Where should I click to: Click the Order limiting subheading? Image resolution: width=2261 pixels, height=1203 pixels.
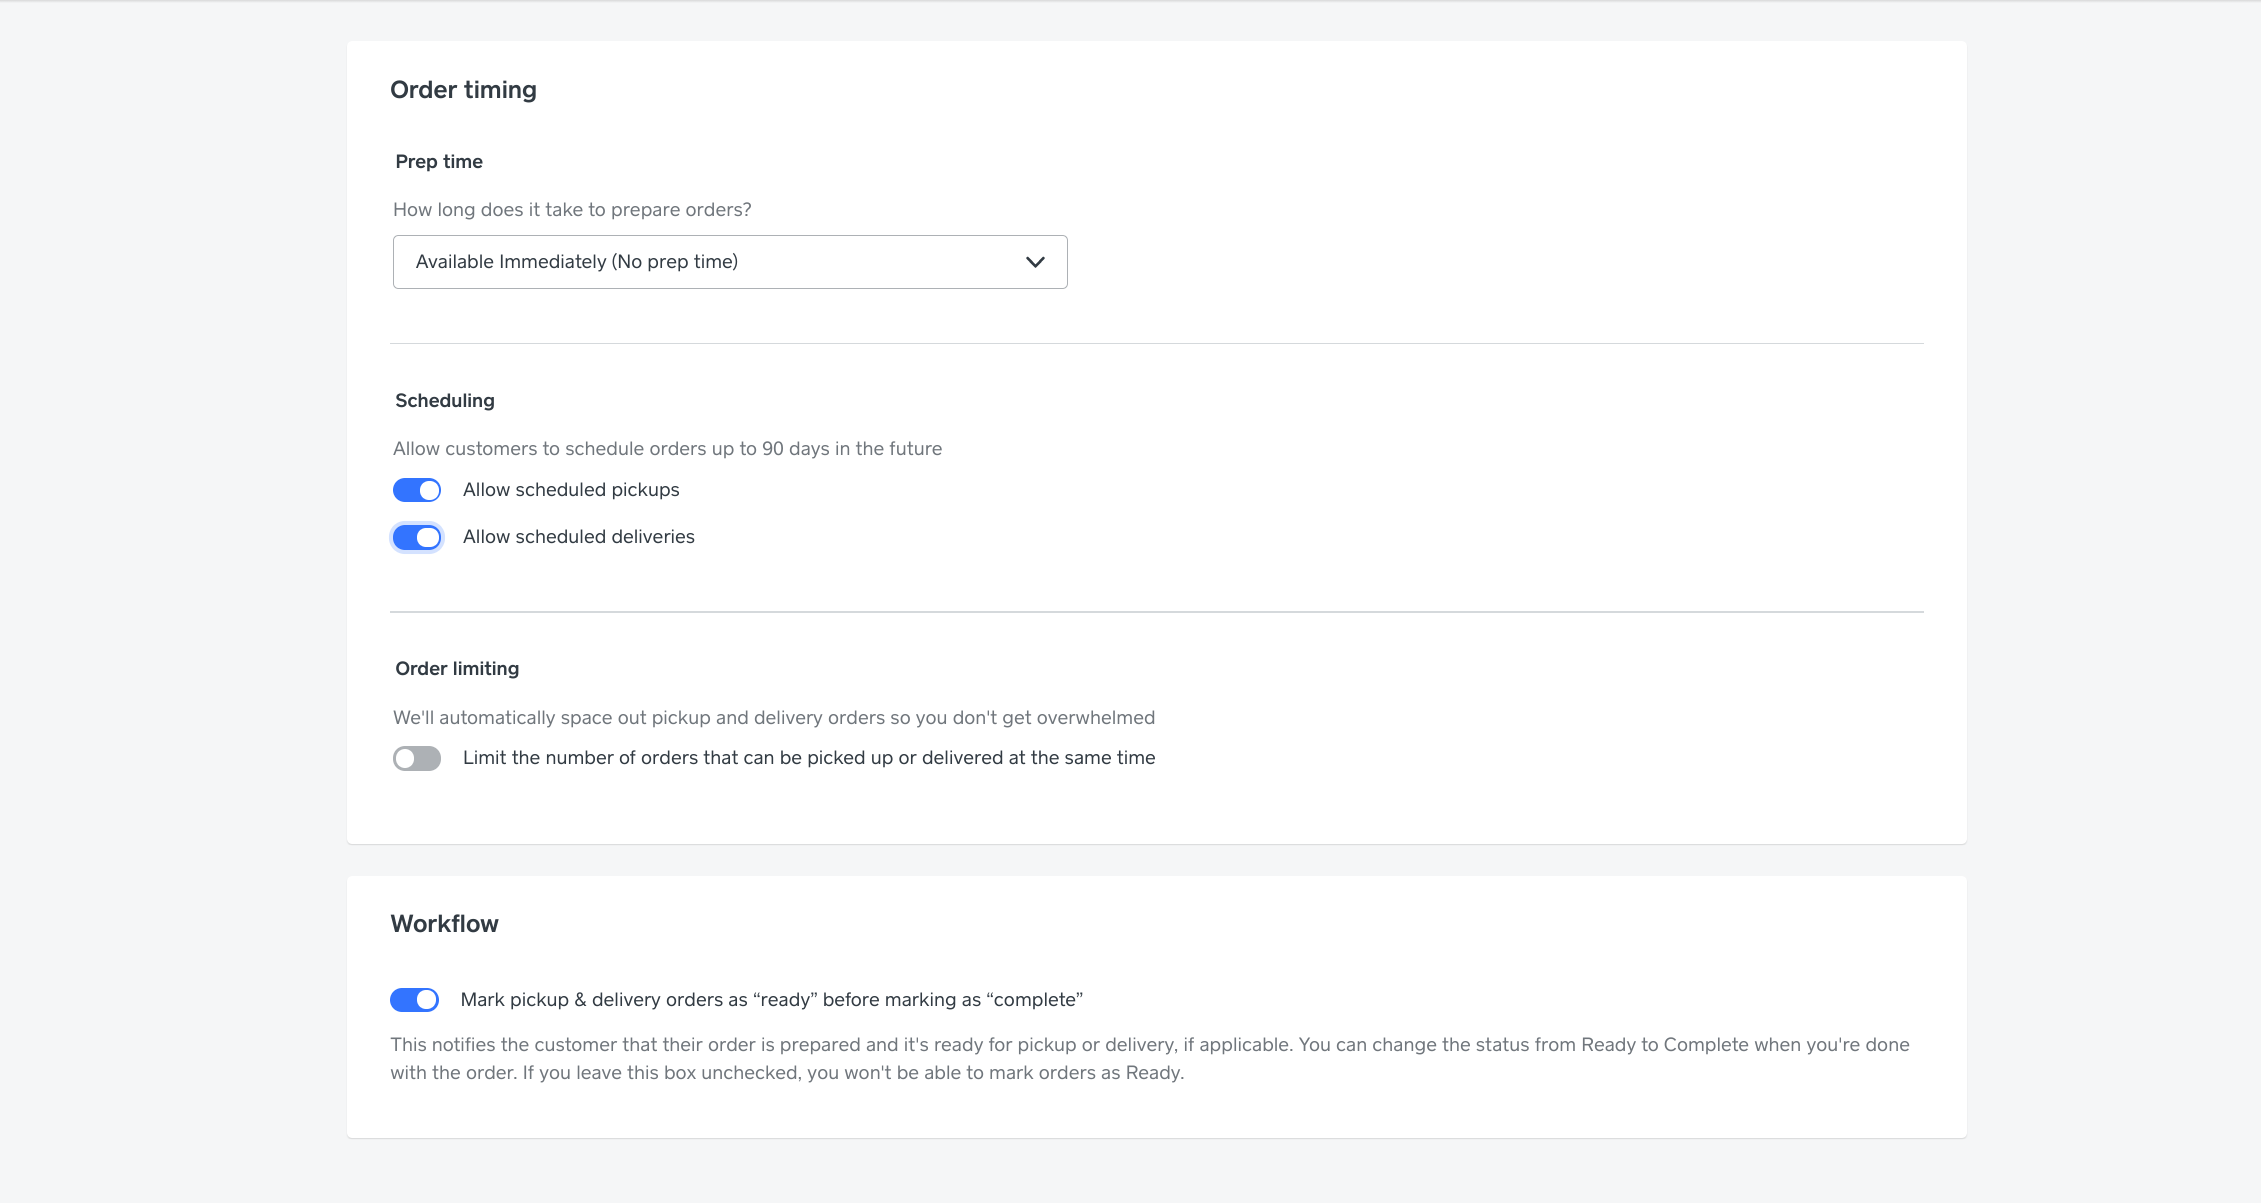(x=457, y=669)
